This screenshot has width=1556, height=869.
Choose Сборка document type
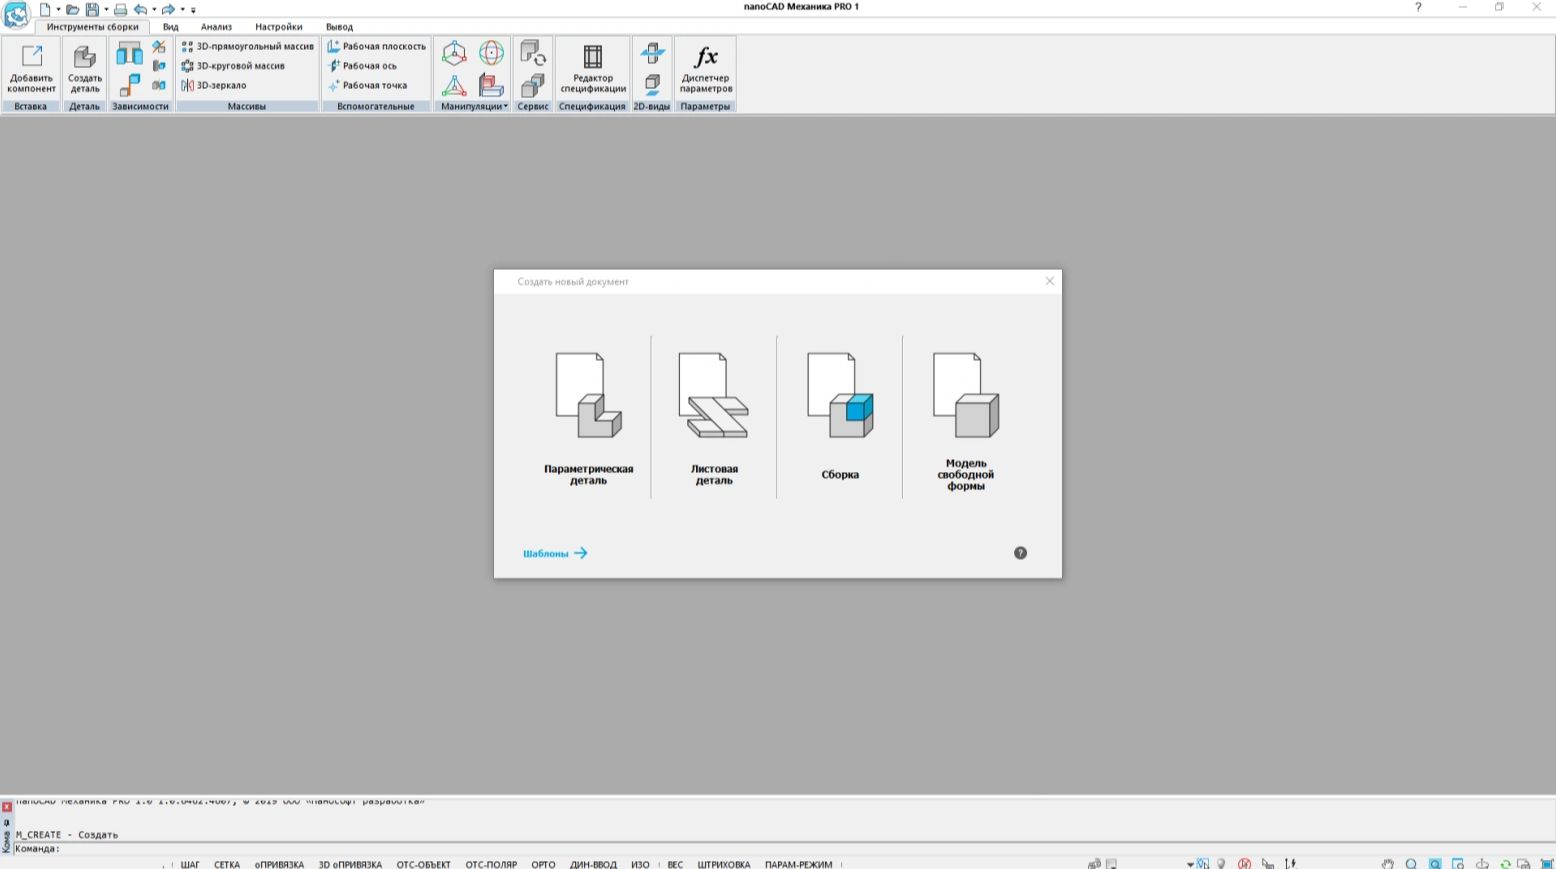coord(840,418)
